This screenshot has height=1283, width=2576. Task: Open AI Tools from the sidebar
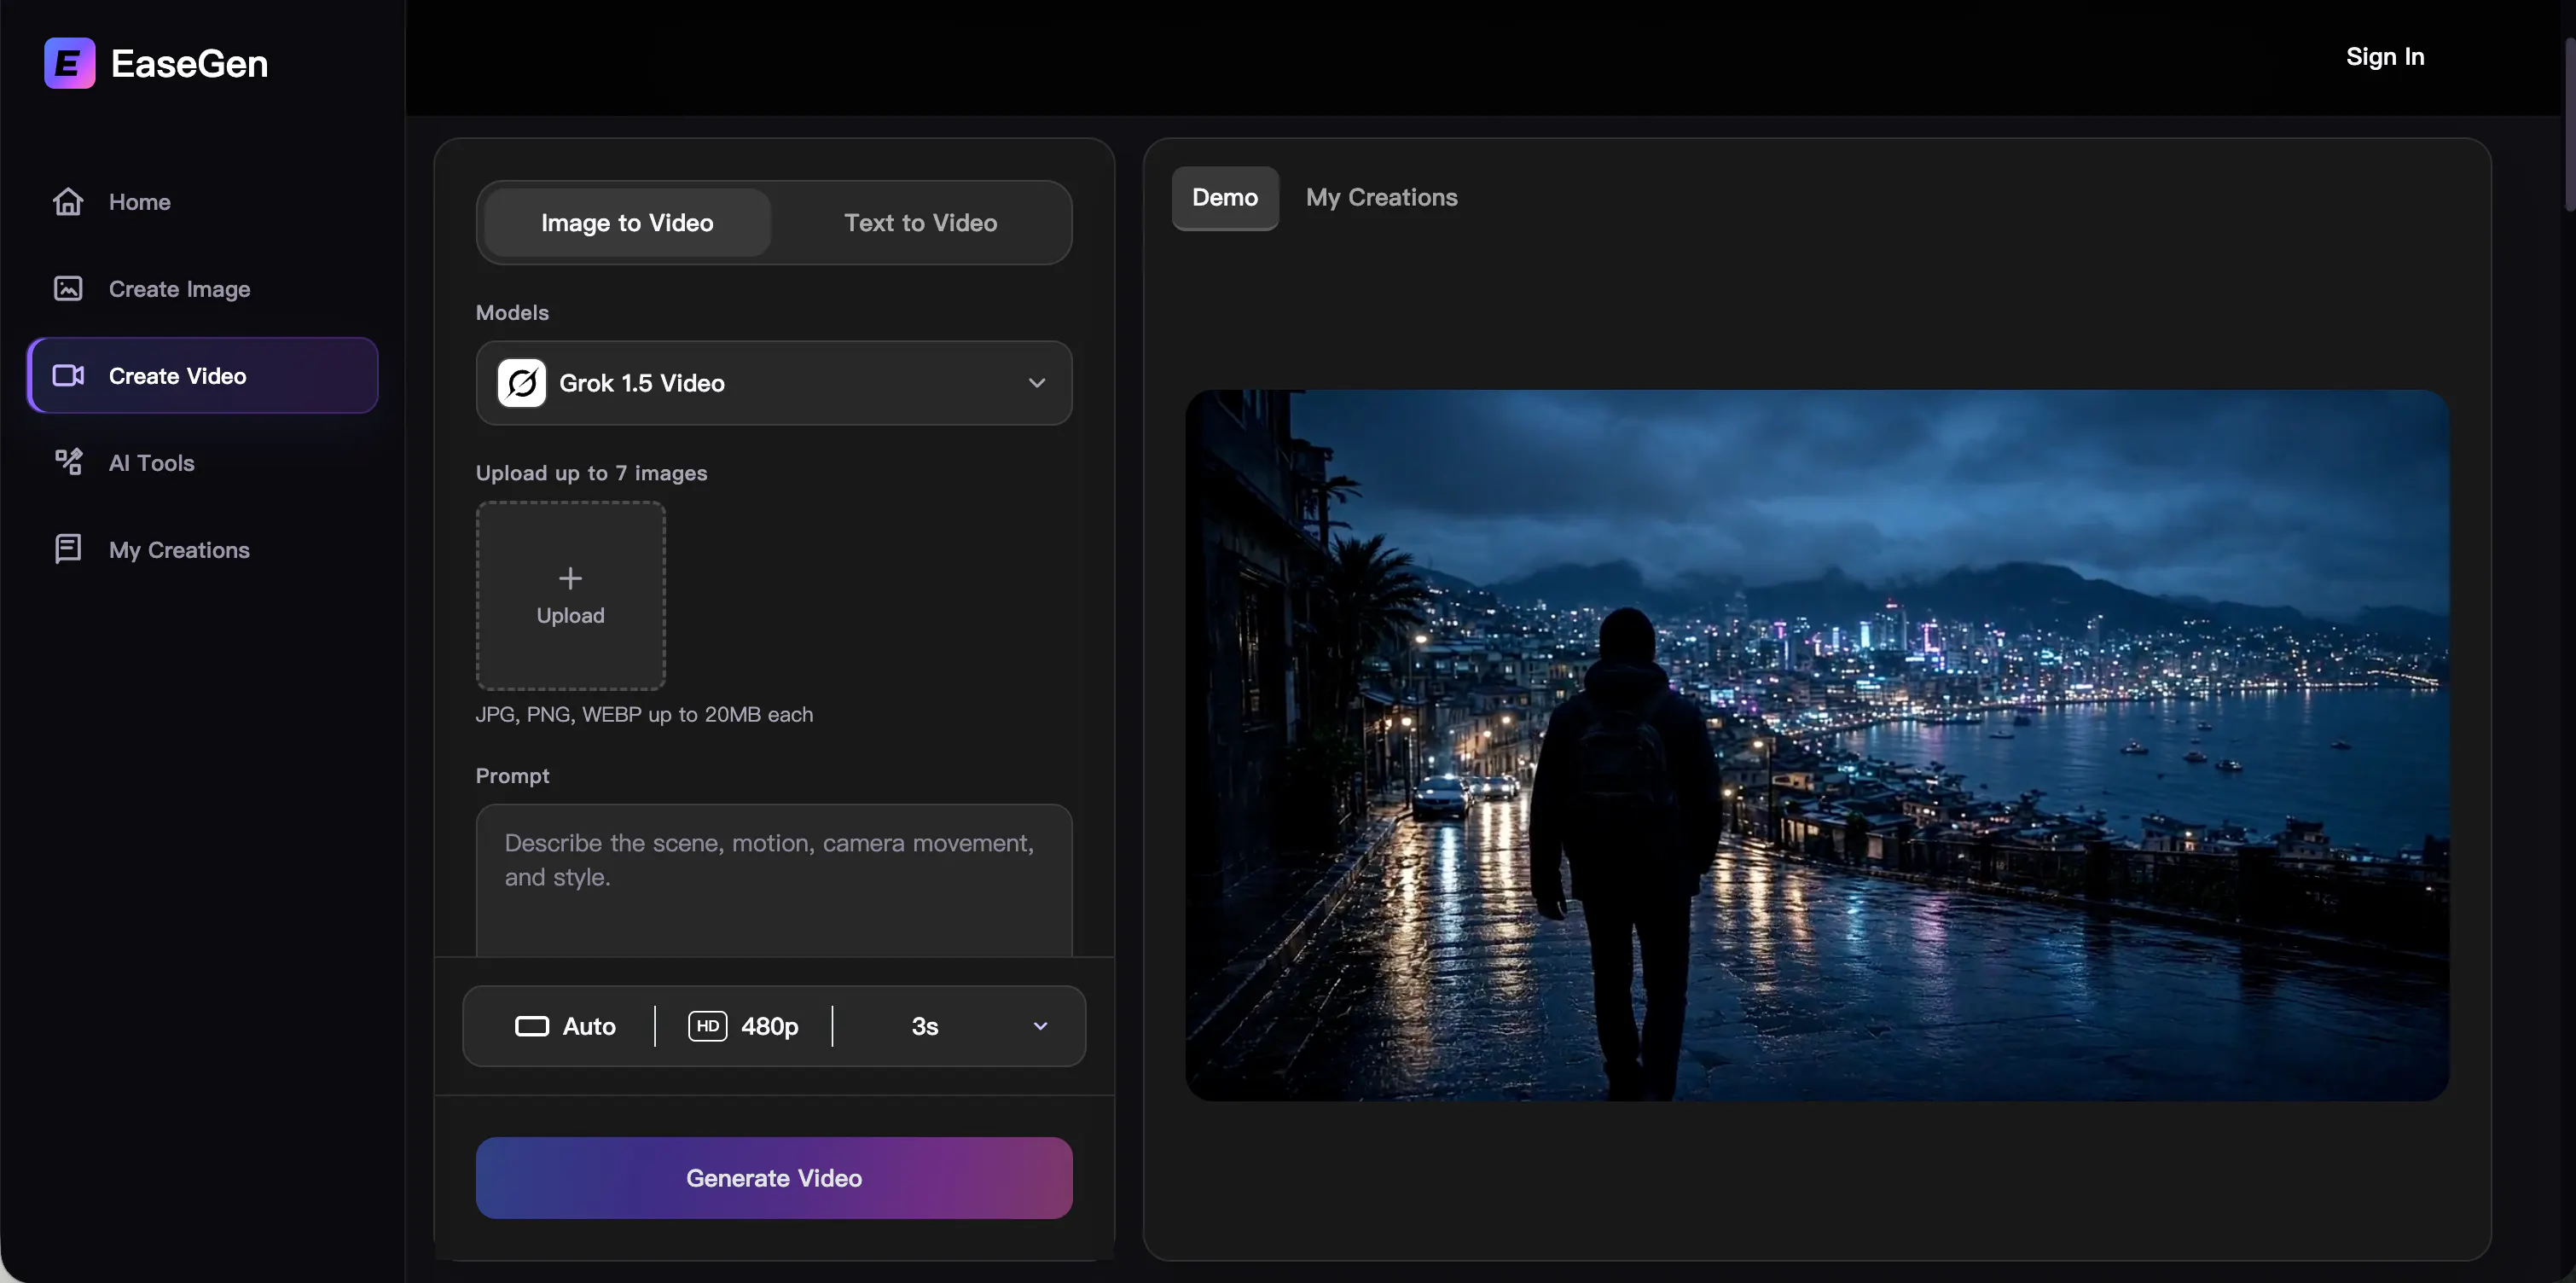click(x=203, y=462)
